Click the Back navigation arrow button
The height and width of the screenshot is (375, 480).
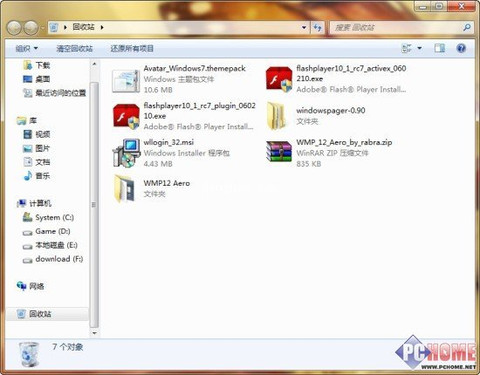click(15, 28)
